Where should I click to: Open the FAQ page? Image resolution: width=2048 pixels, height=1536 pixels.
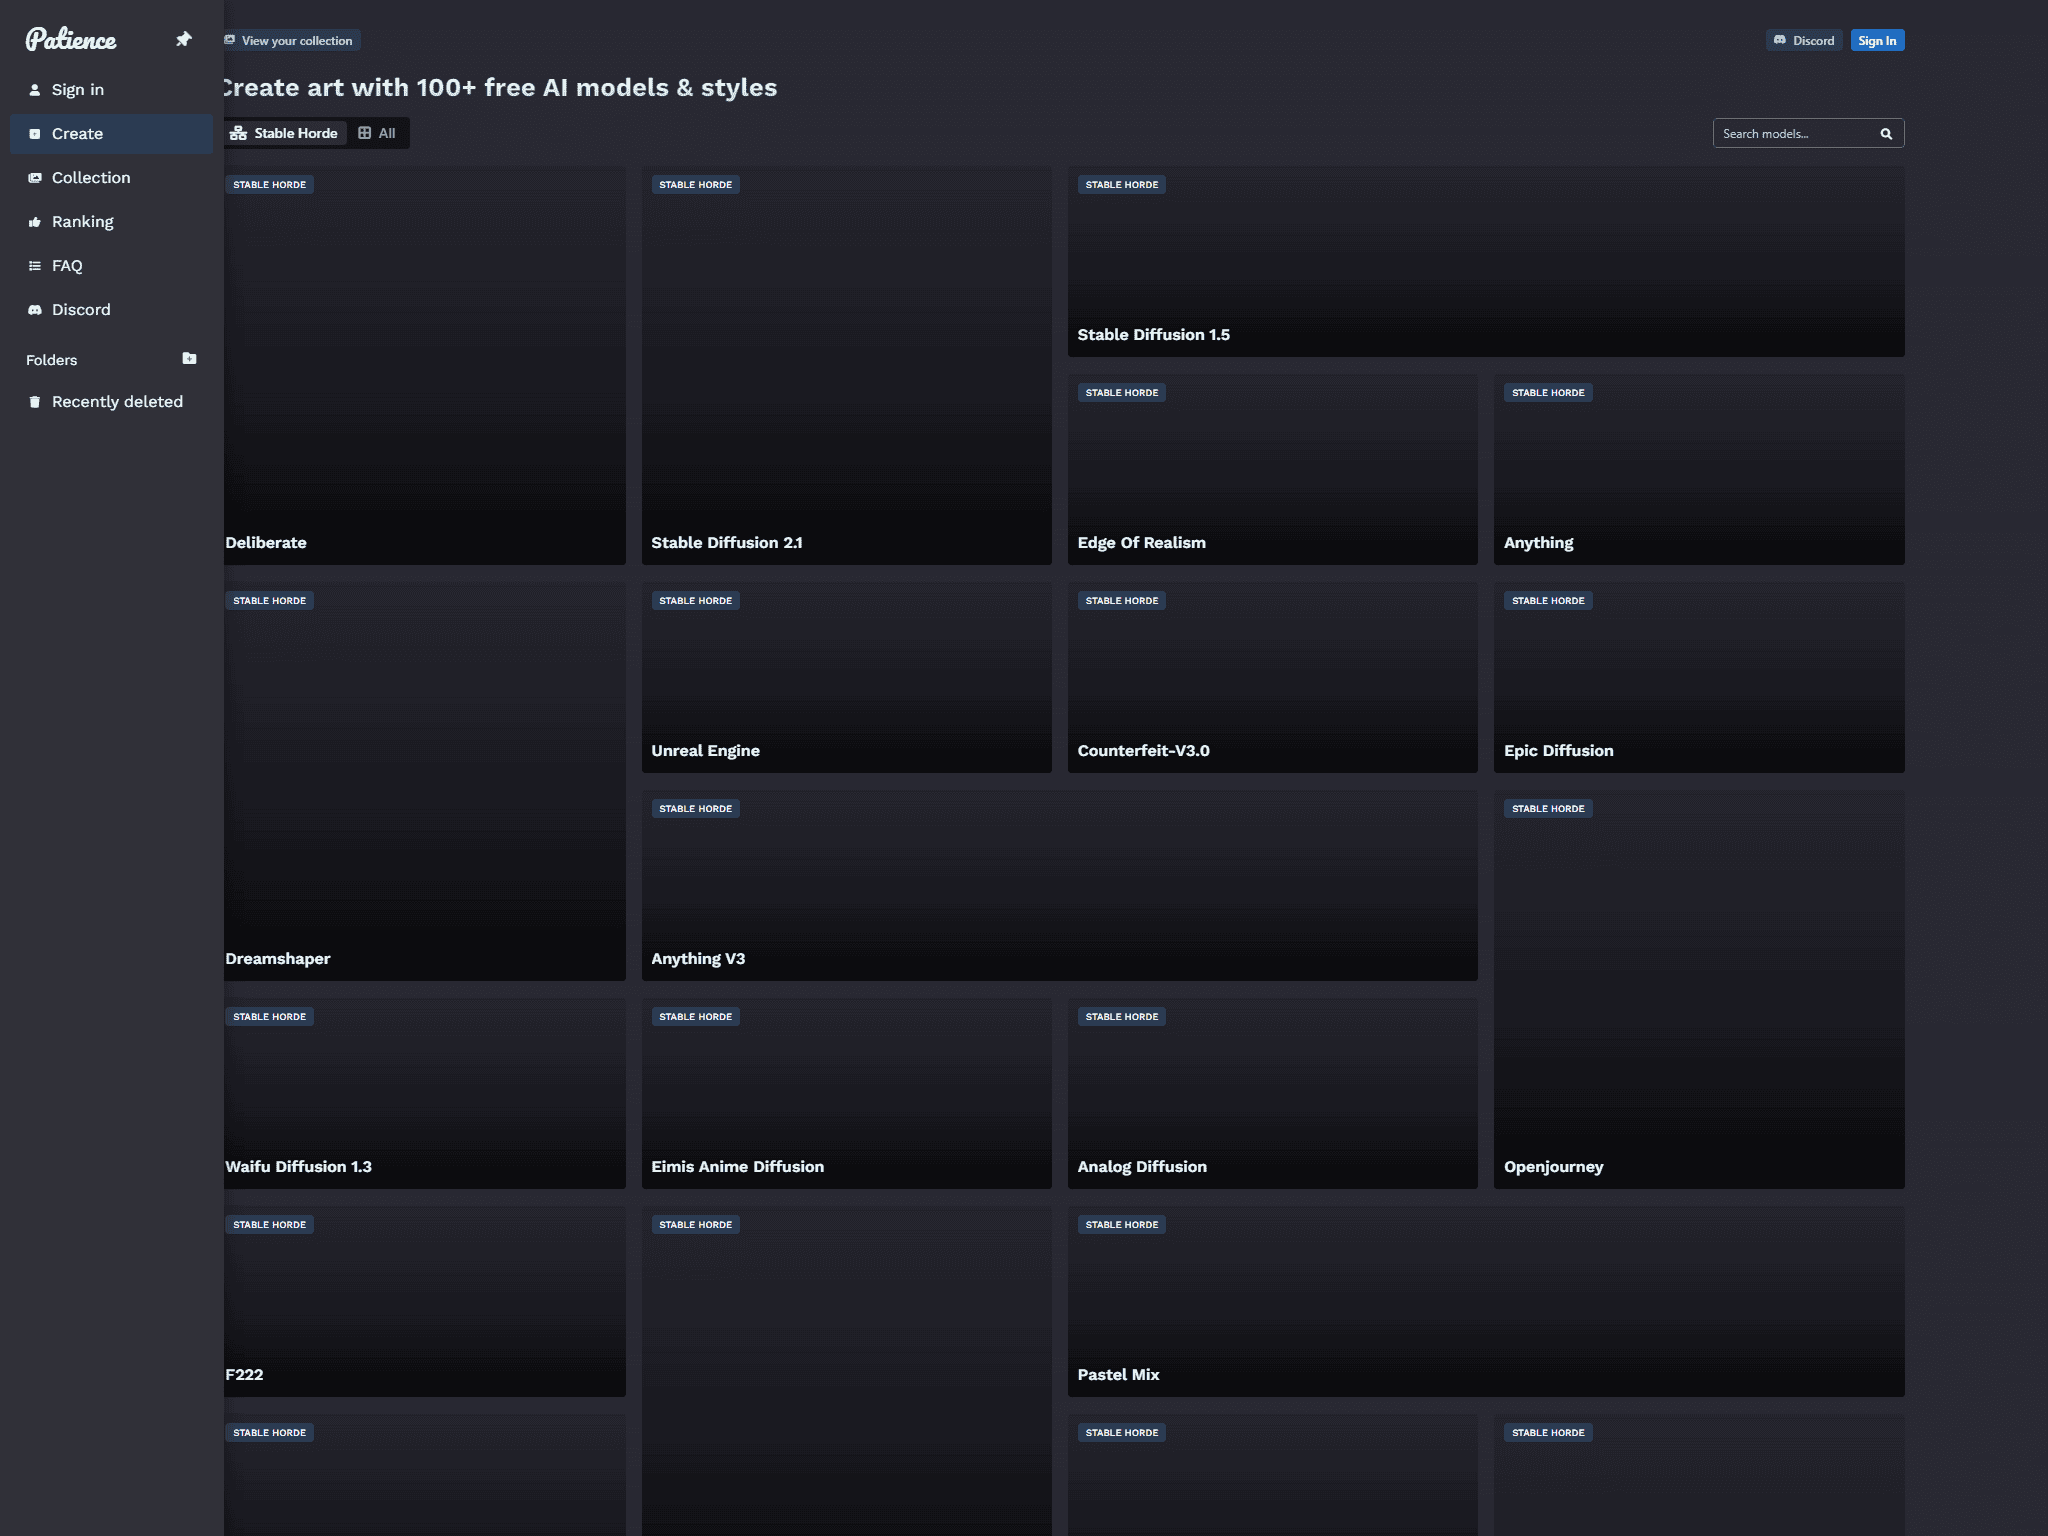coord(111,266)
